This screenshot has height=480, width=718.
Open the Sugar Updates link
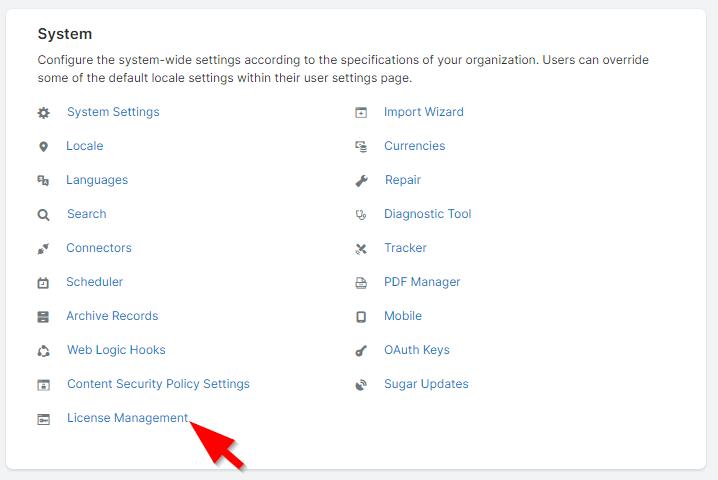[x=426, y=384]
